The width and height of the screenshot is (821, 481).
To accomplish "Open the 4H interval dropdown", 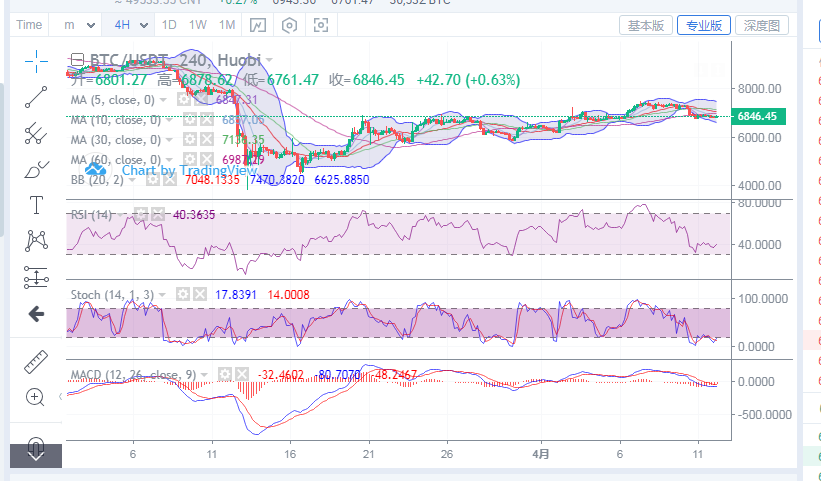I will (131, 25).
